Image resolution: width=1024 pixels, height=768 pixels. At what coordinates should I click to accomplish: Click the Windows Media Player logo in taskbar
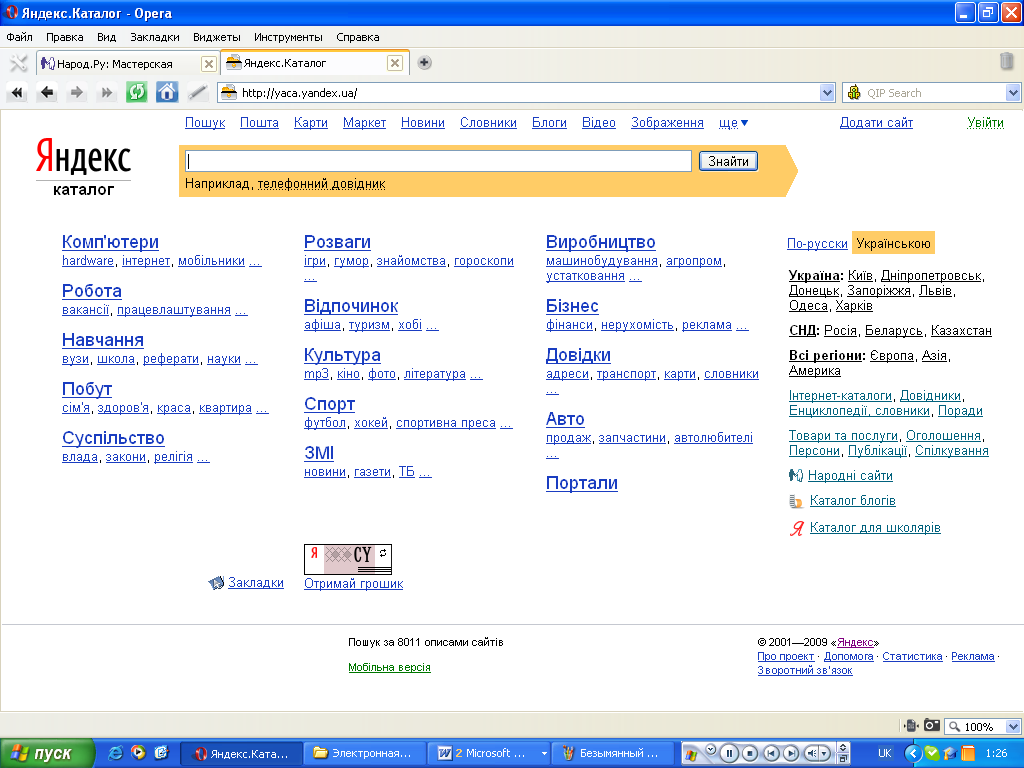coord(690,754)
